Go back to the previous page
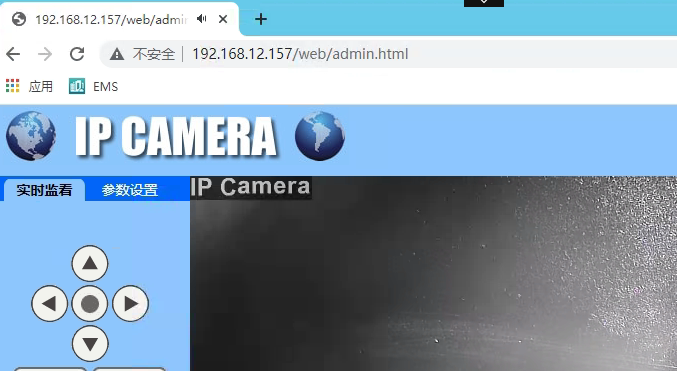 (x=13, y=54)
